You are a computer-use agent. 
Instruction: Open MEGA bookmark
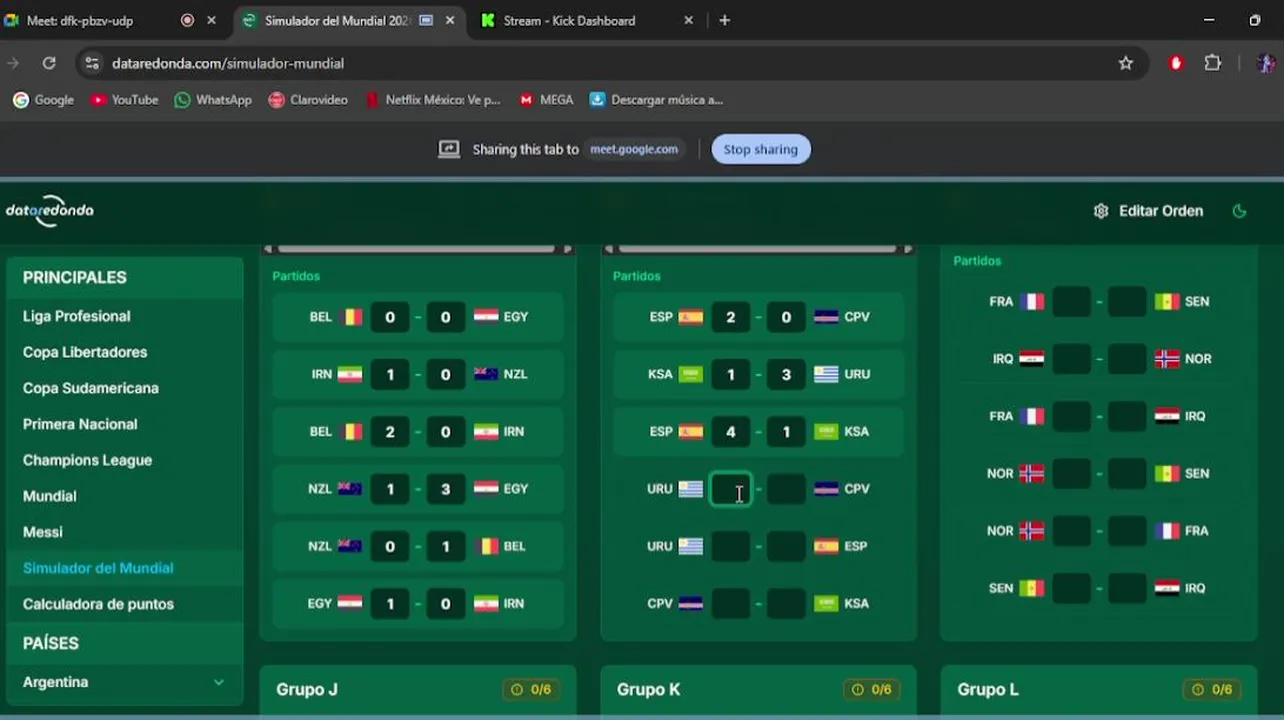[546, 100]
